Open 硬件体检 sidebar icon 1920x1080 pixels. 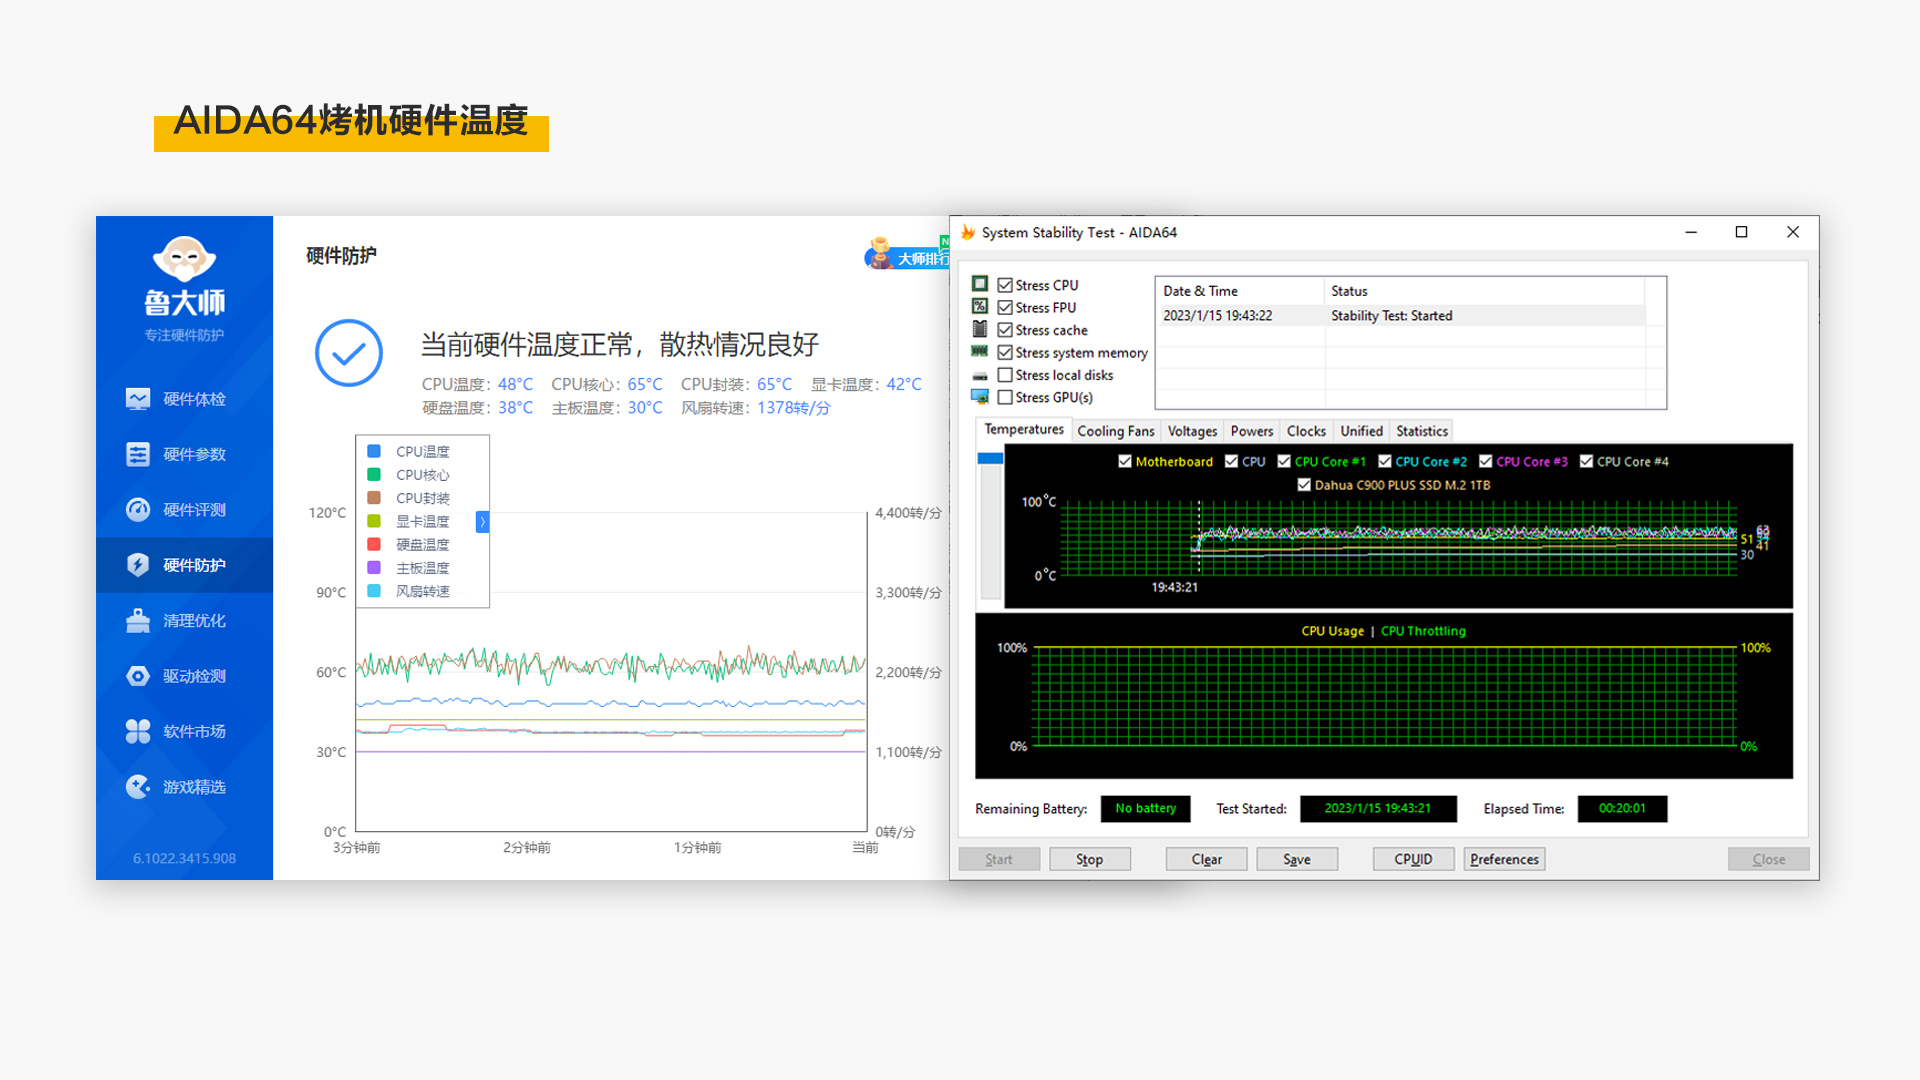[x=138, y=399]
